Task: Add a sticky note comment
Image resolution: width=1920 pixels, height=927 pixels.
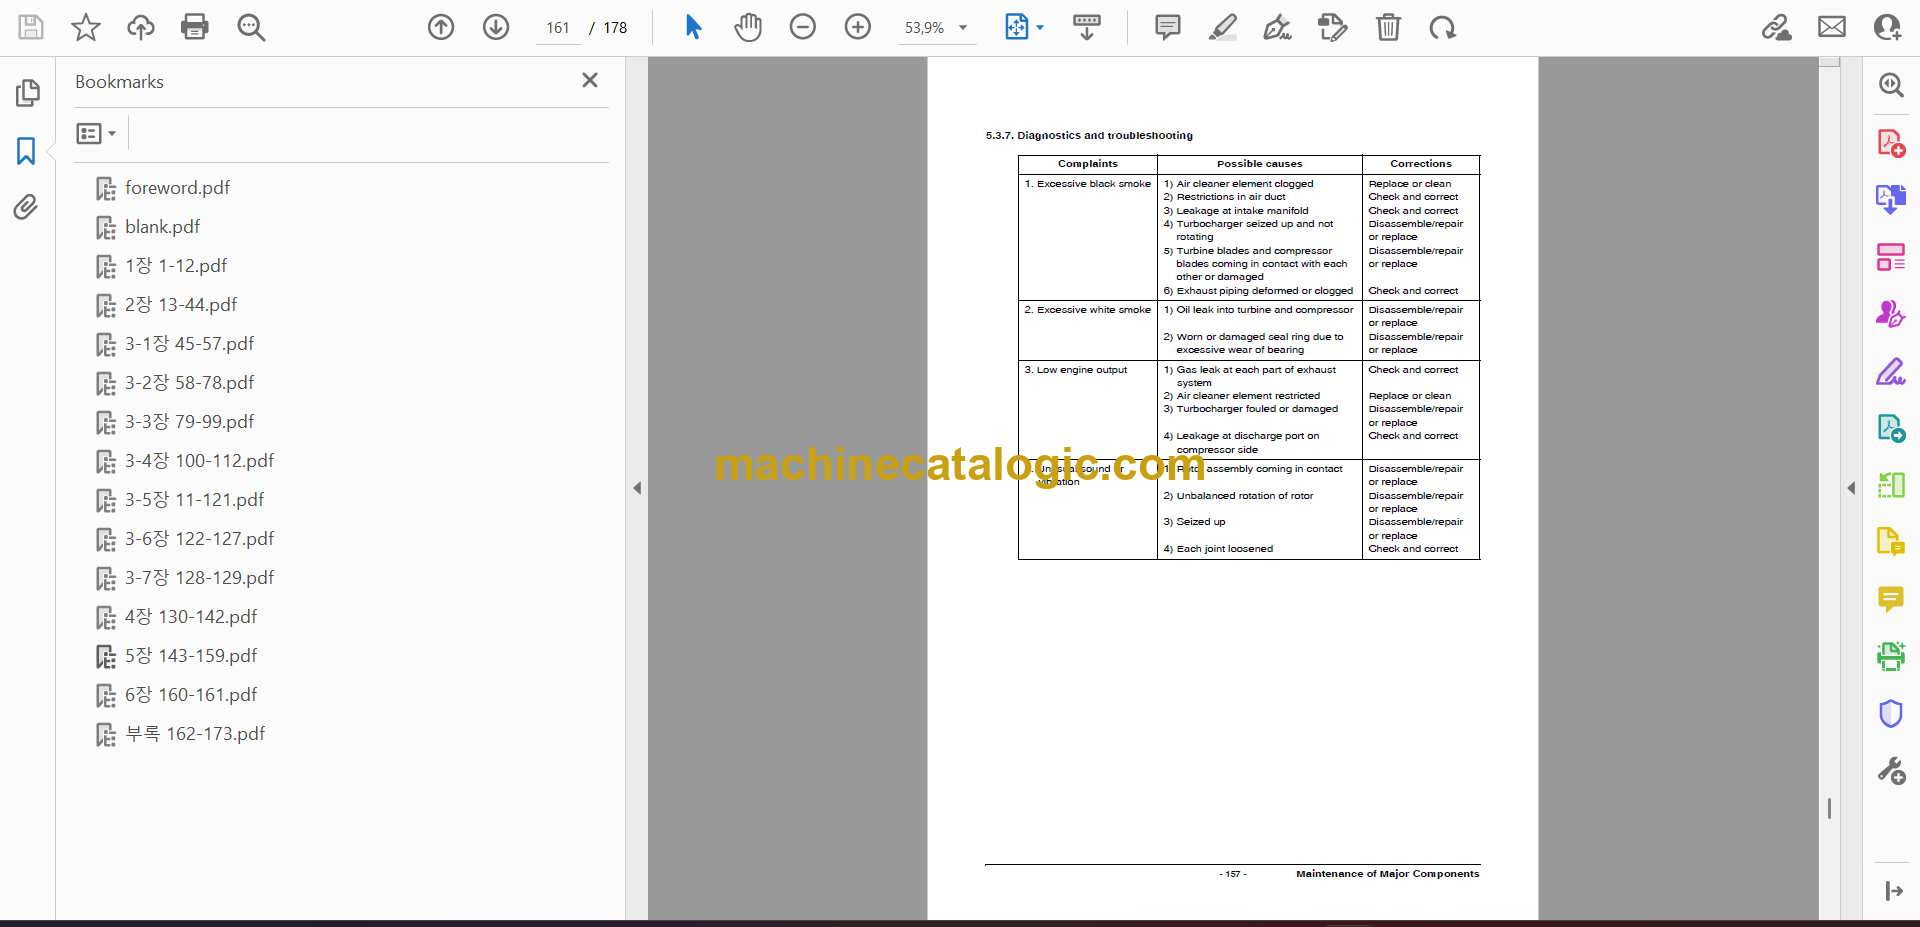Action: (1167, 27)
